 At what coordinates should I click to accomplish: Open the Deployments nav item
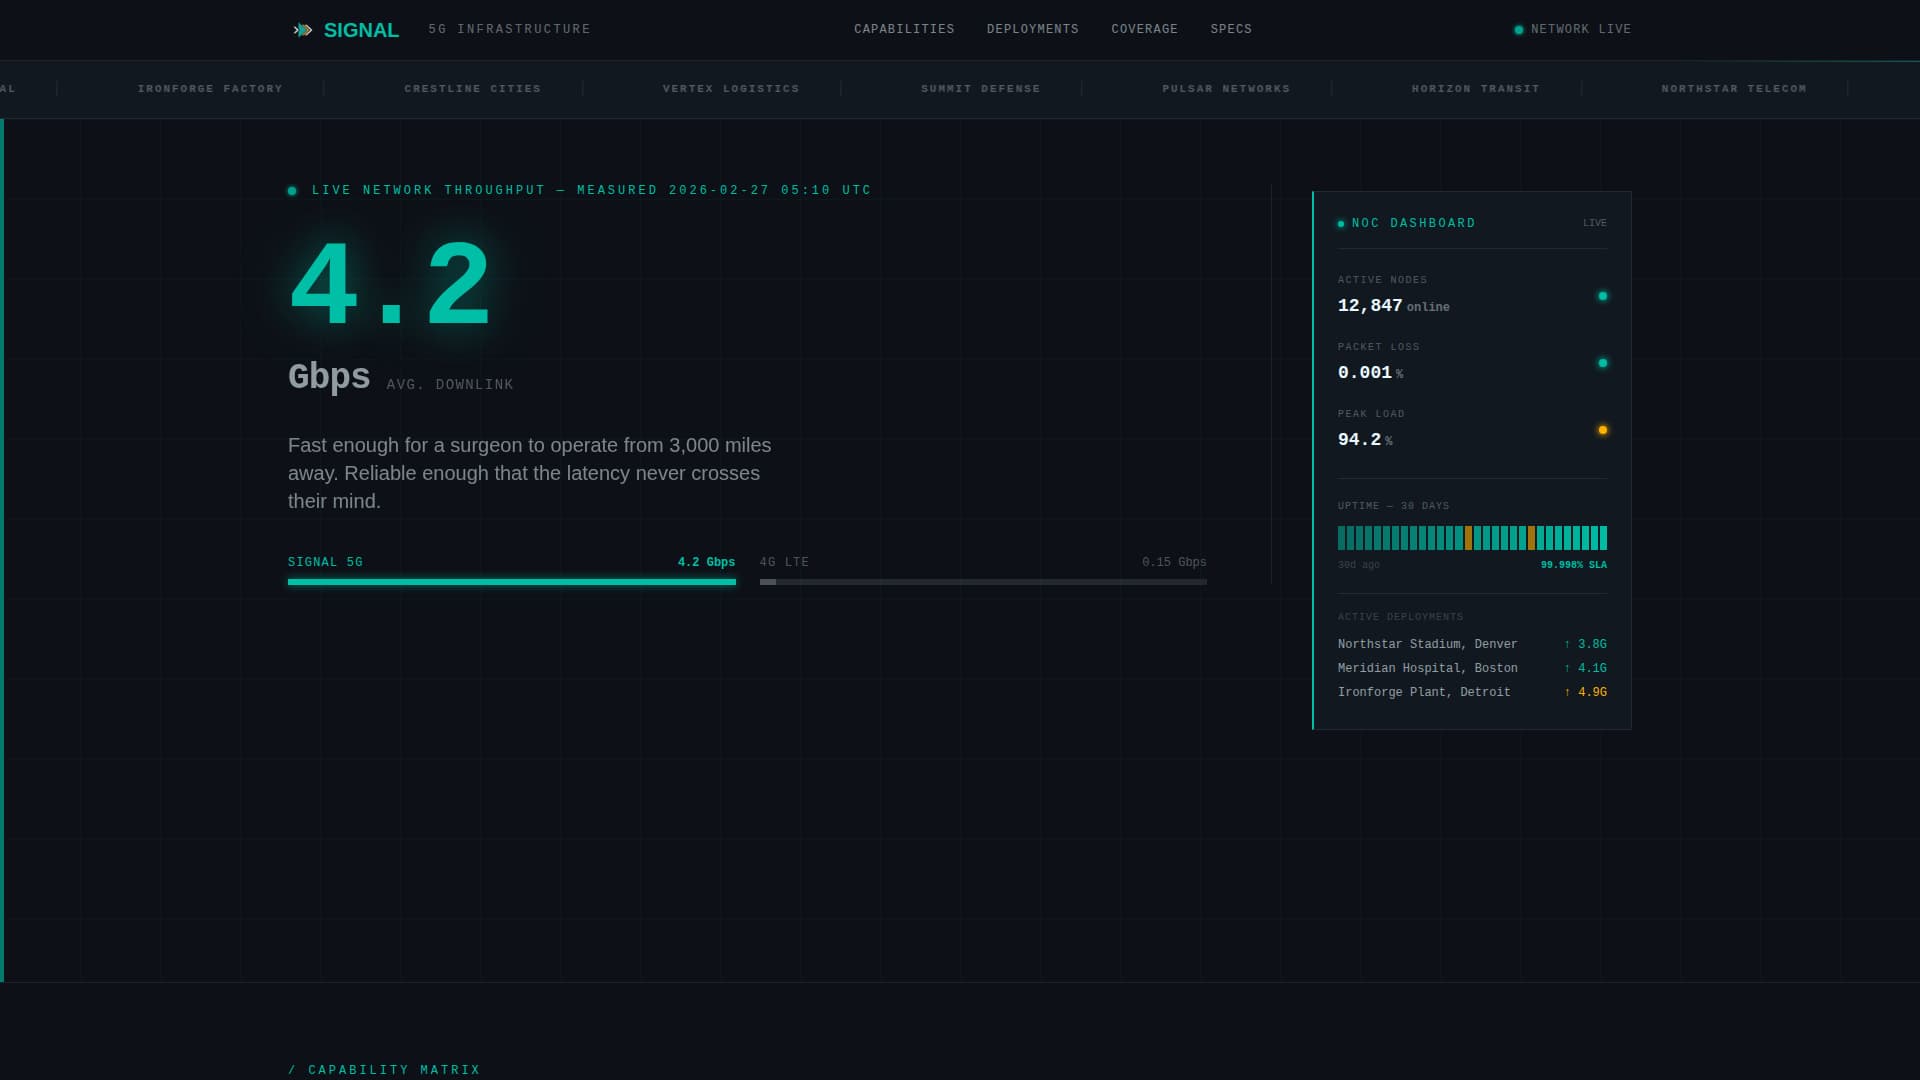[x=1032, y=29]
